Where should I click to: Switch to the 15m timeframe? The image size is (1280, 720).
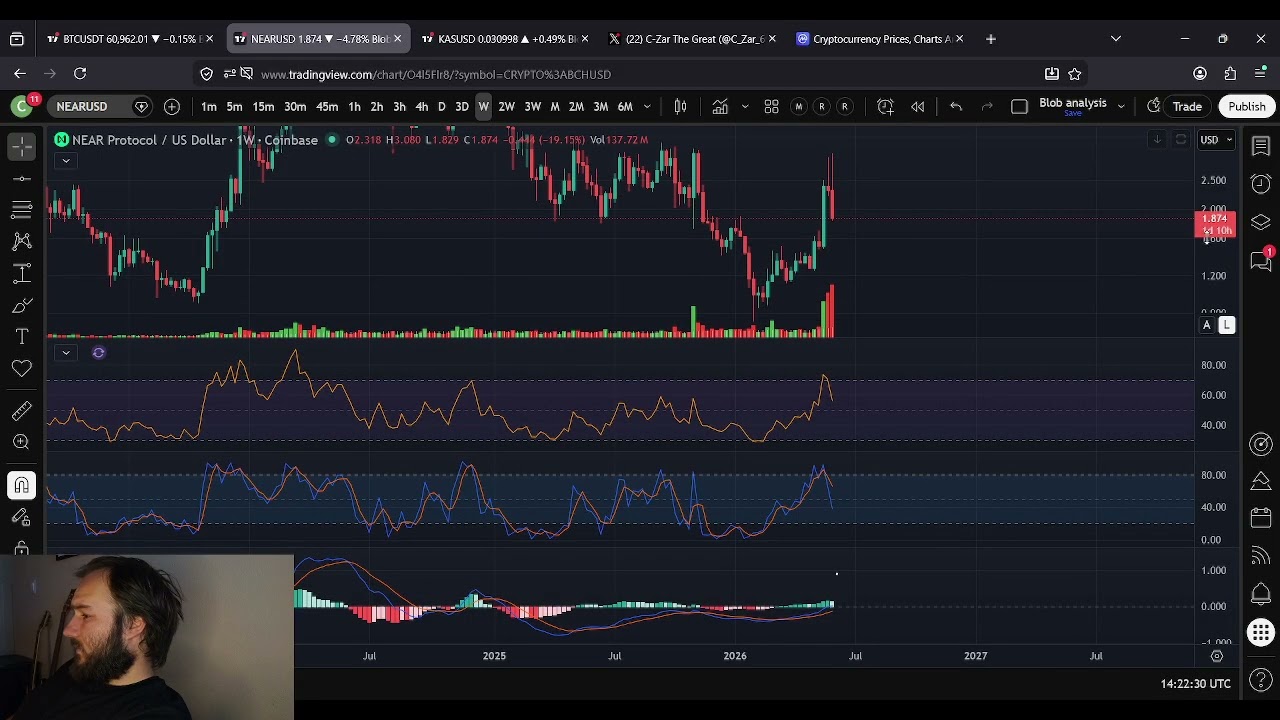coord(263,107)
